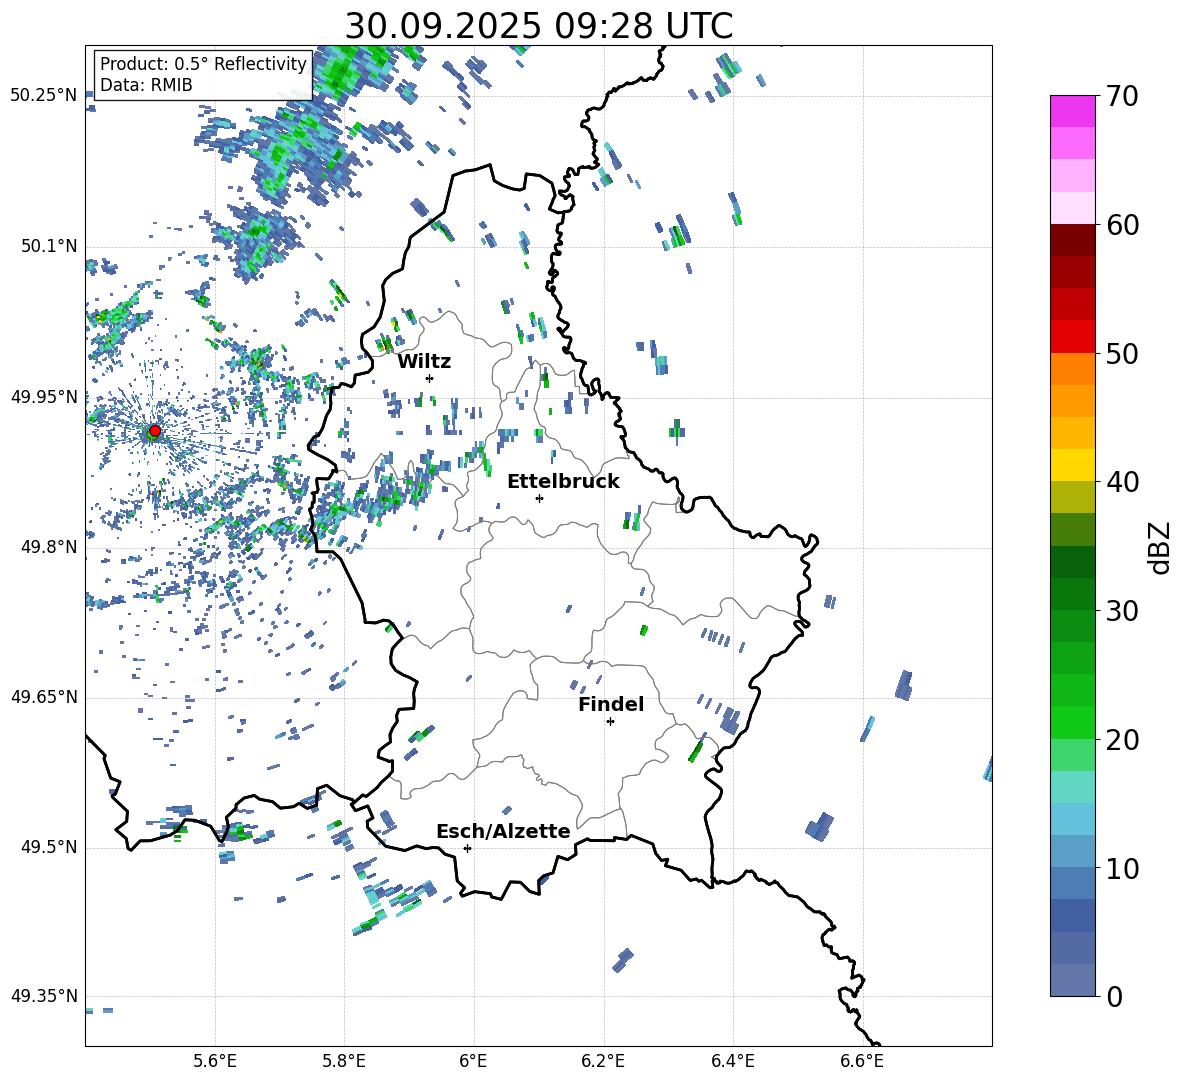
Task: Click the Ettelbruck city label
Action: (x=563, y=481)
